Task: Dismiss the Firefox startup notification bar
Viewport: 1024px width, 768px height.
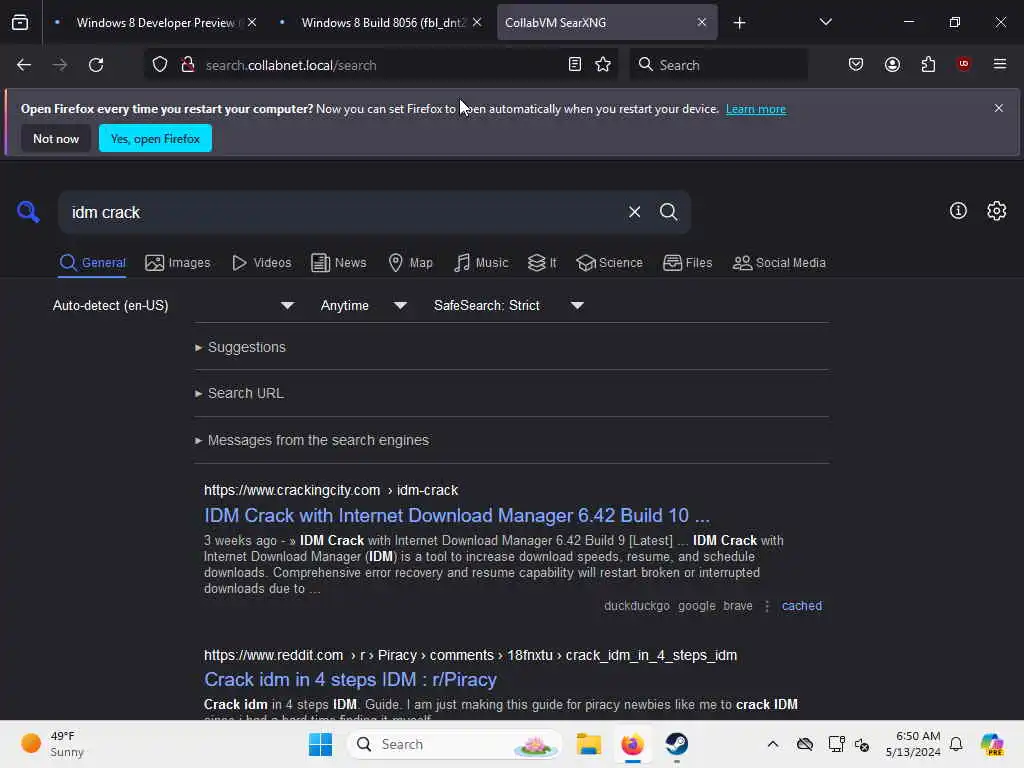Action: tap(999, 108)
